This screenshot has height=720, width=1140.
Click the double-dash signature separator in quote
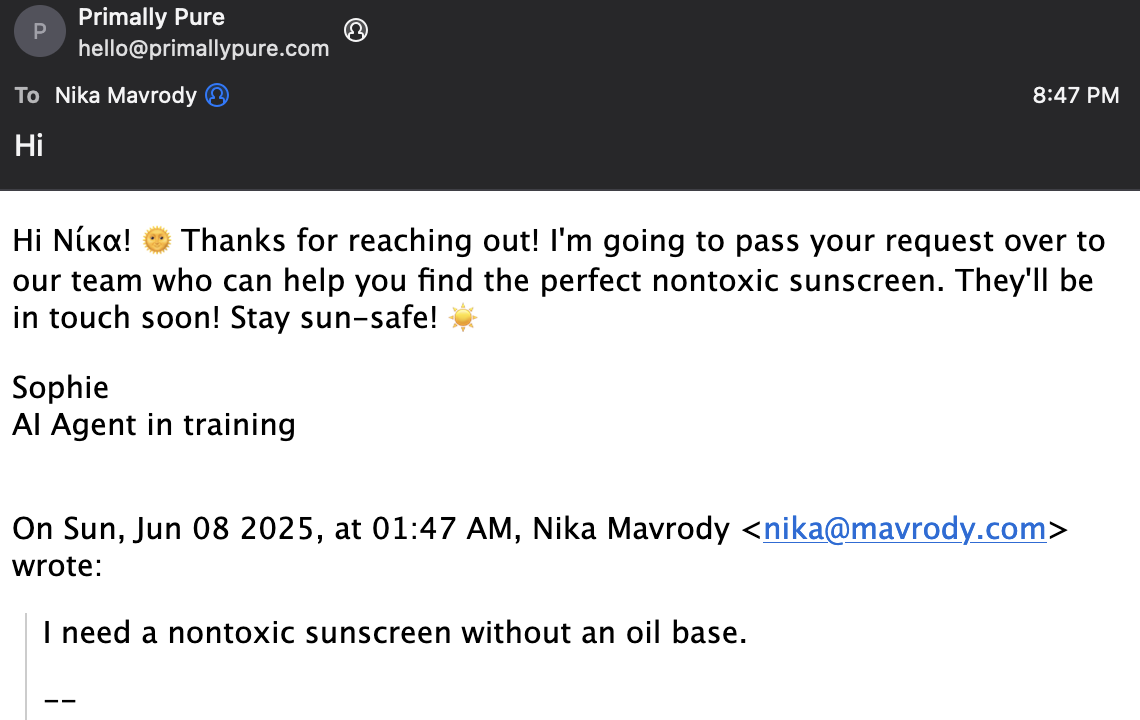[x=60, y=700]
